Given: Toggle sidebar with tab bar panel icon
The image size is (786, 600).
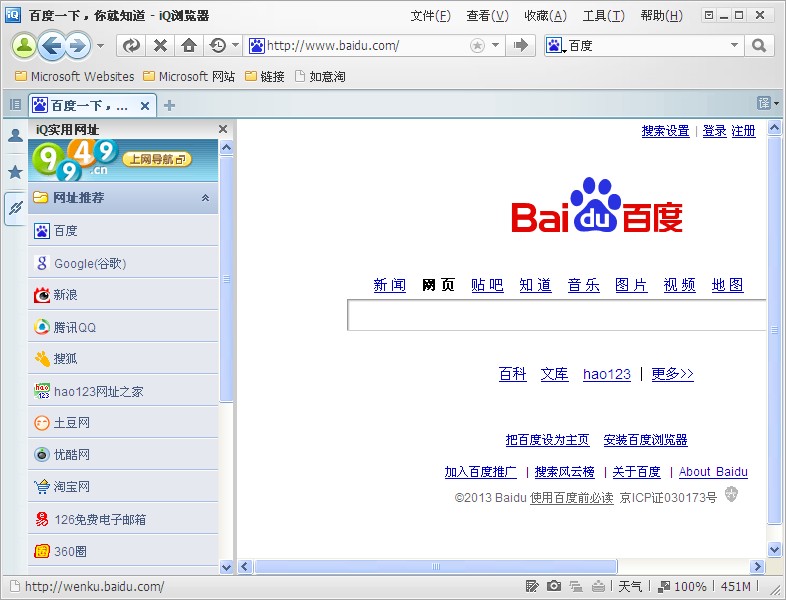Looking at the screenshot, I should [16, 104].
